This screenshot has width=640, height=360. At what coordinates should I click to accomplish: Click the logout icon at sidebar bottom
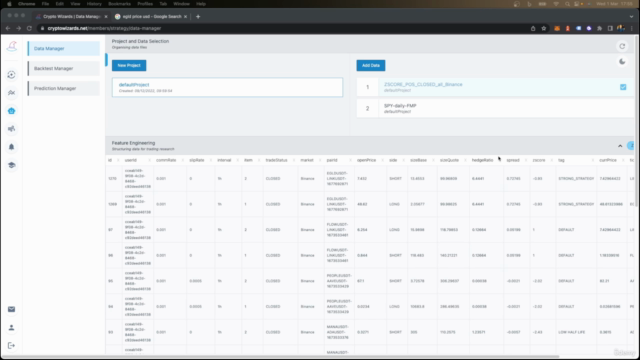[x=11, y=345]
